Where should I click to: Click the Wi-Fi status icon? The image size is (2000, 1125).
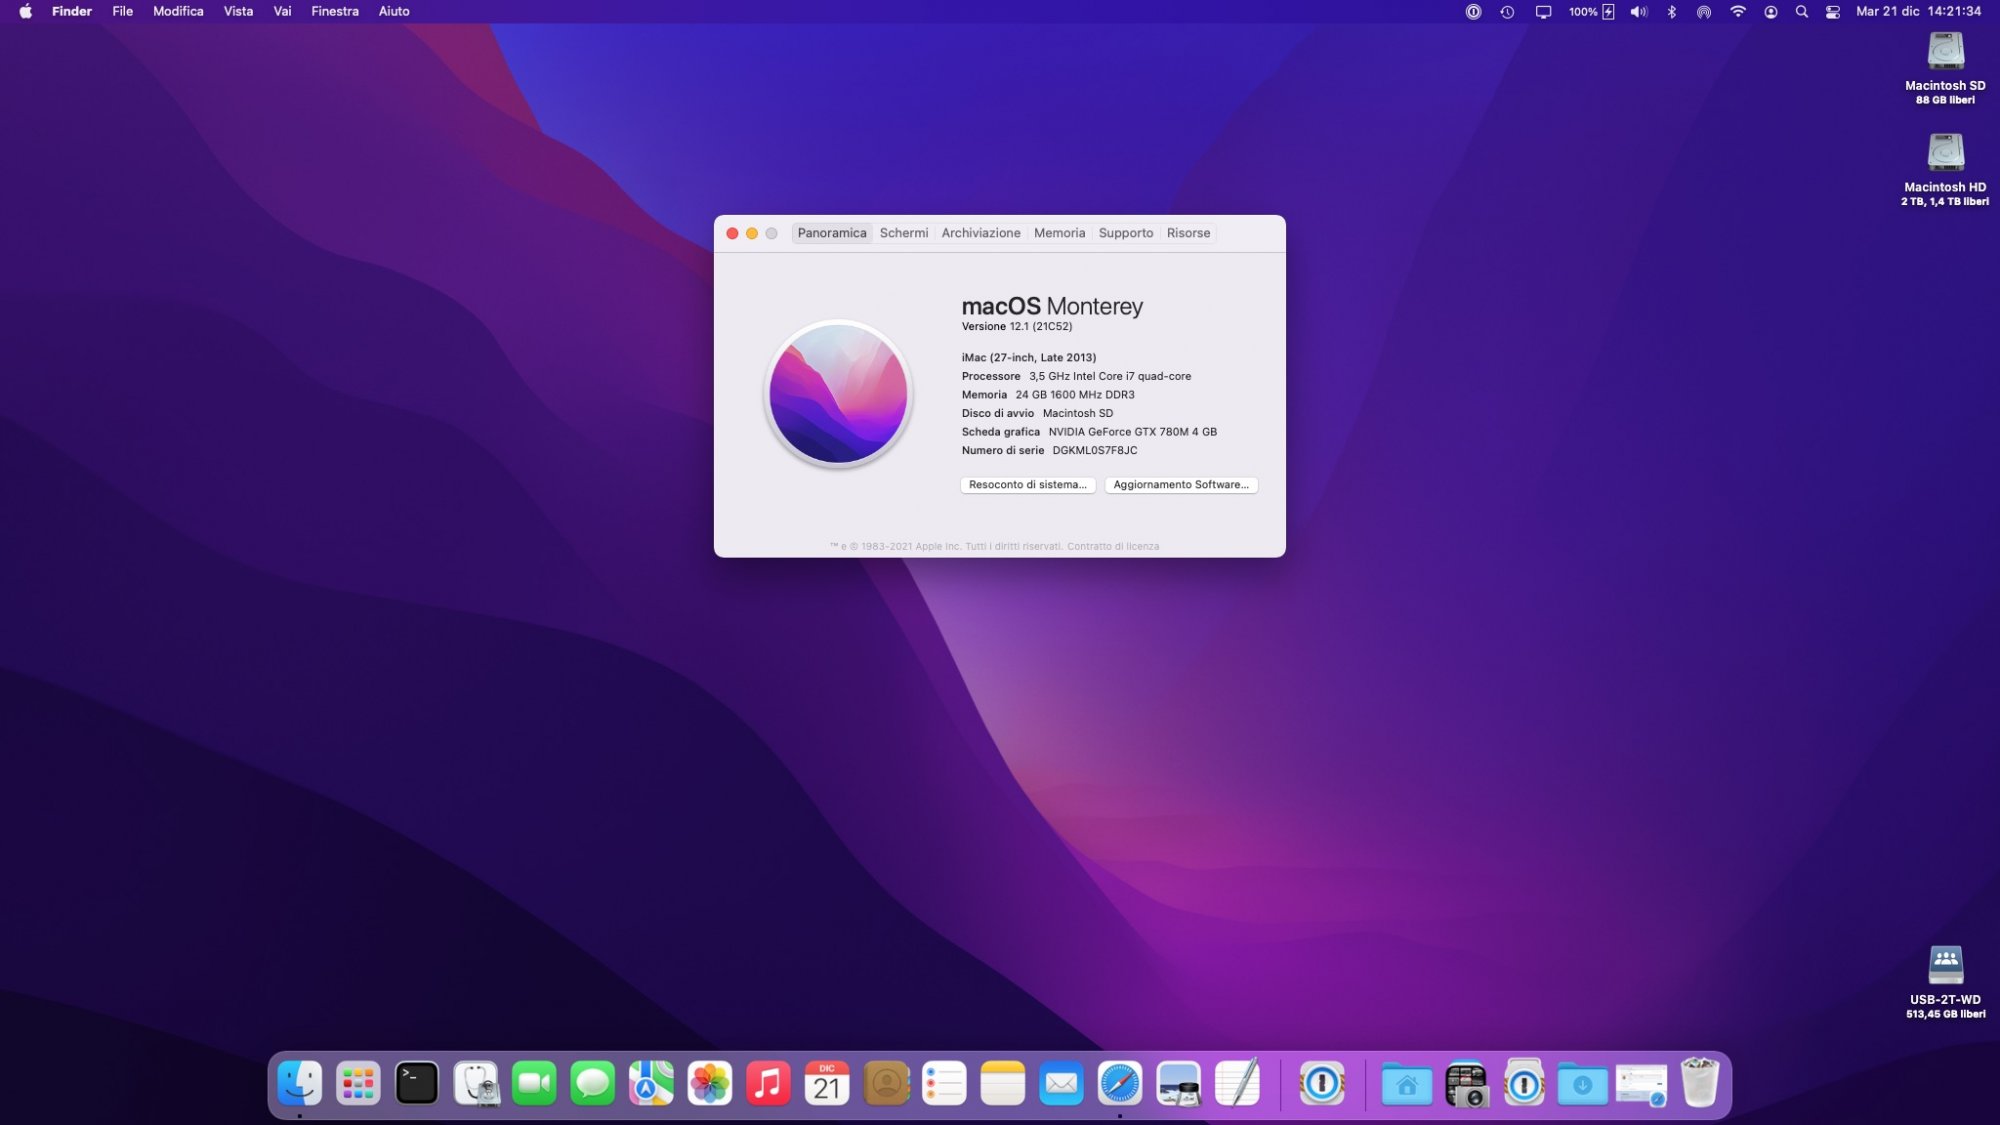1737,12
